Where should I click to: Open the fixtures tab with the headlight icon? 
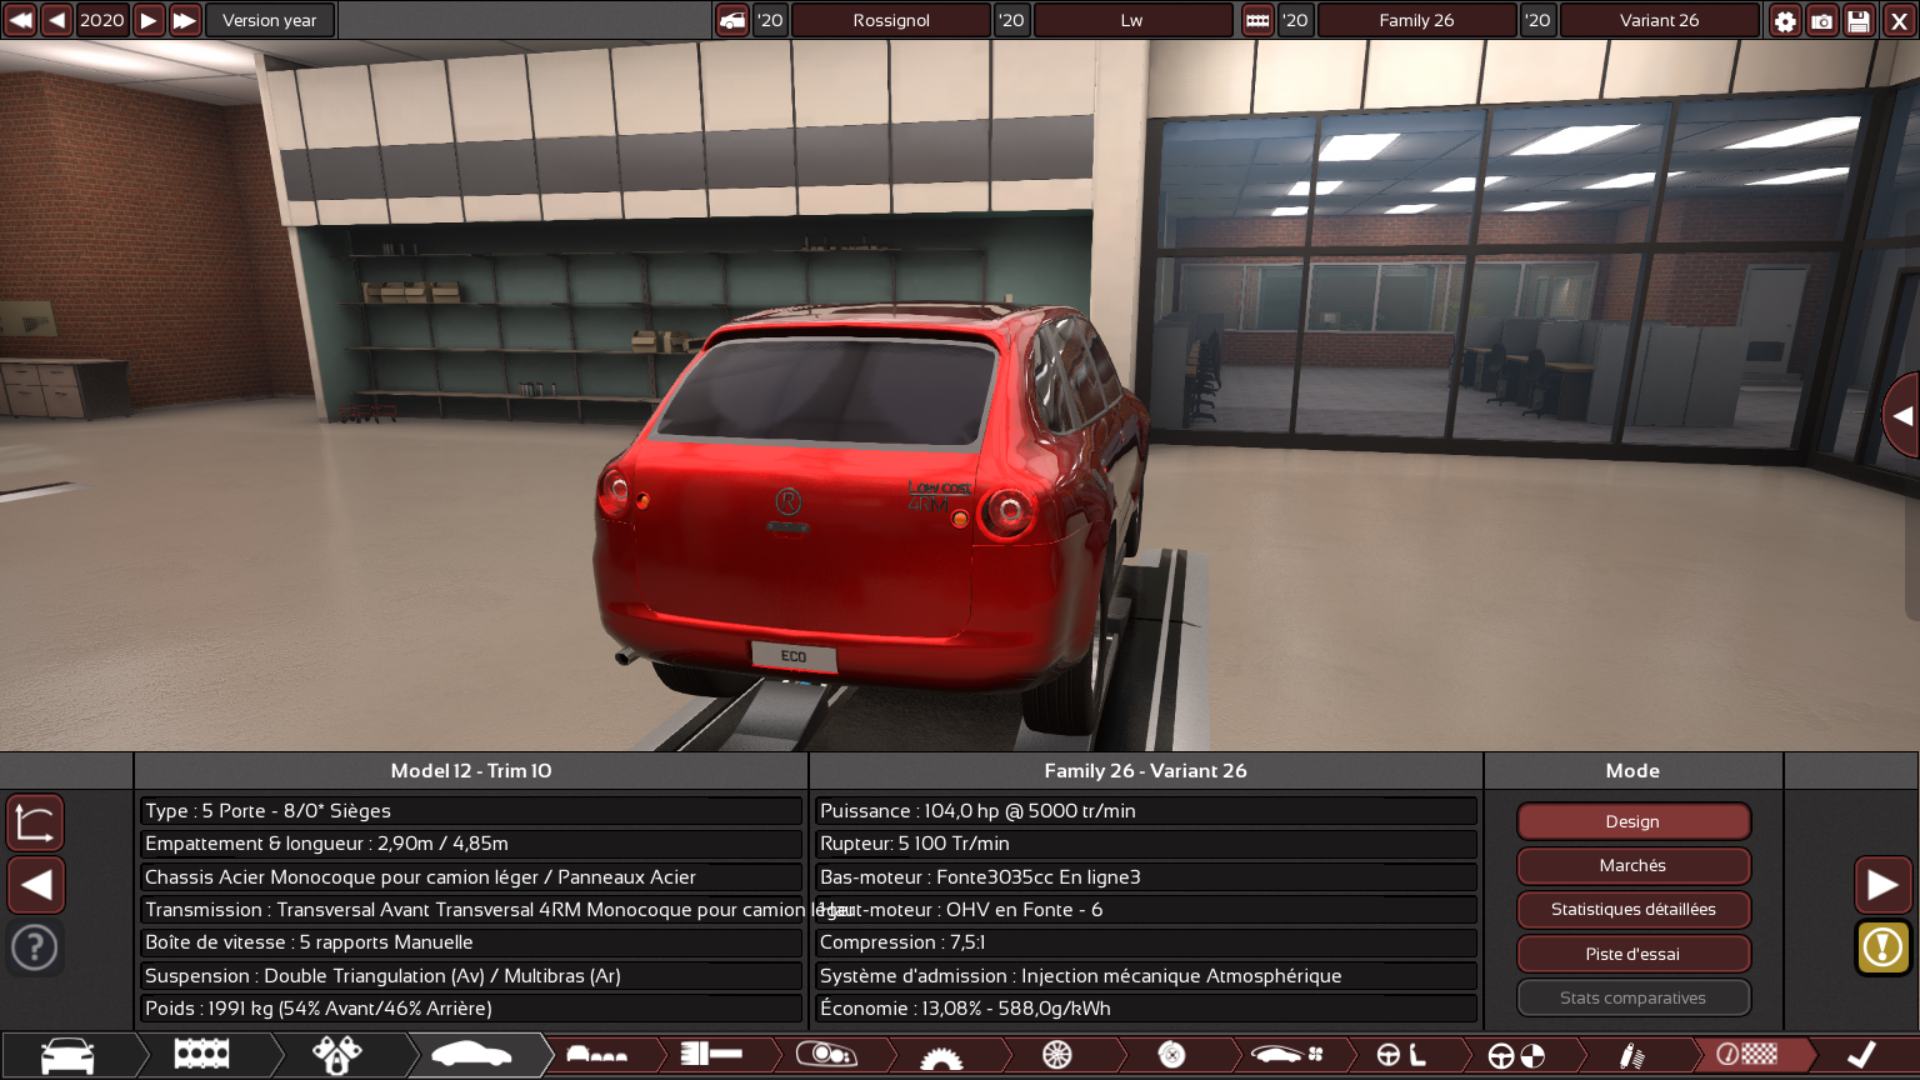[827, 1055]
